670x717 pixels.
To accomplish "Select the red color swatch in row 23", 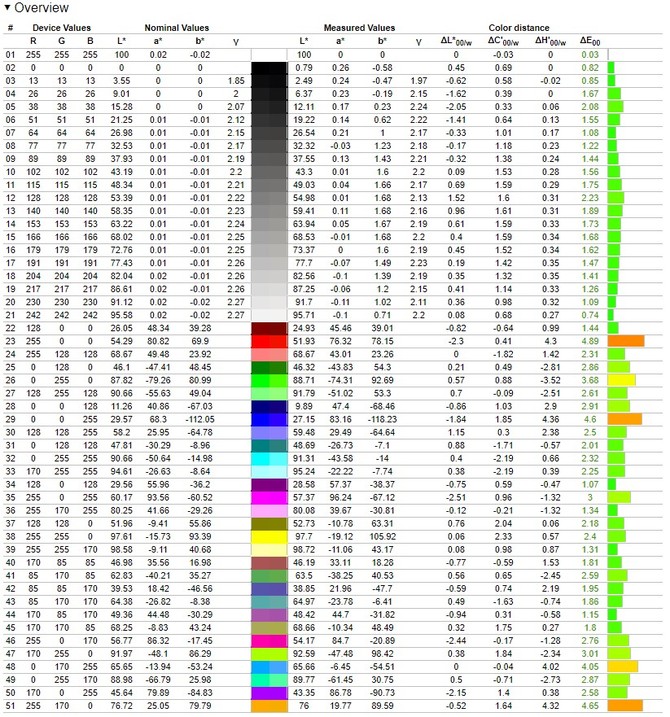I will (x=269, y=341).
